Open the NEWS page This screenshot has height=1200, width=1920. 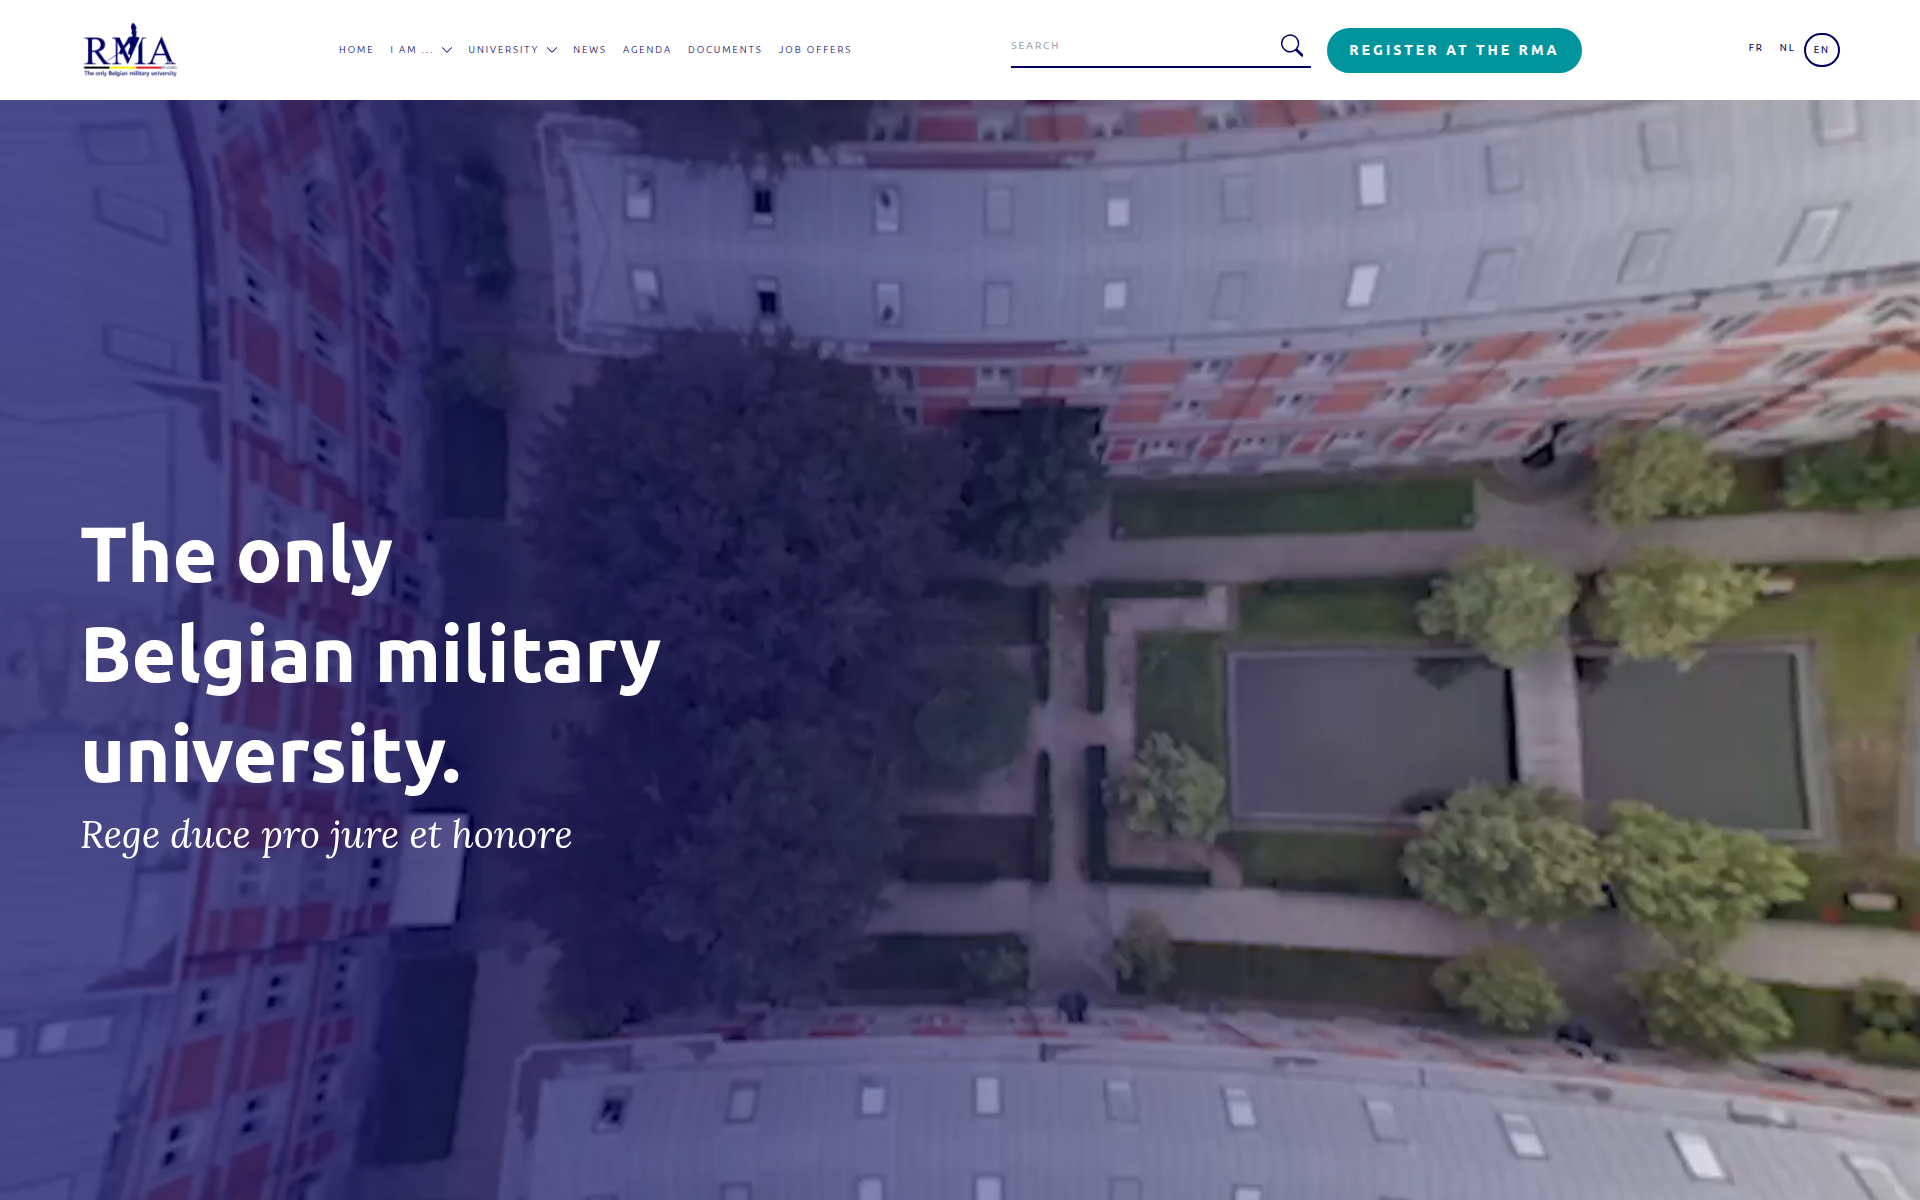(590, 50)
